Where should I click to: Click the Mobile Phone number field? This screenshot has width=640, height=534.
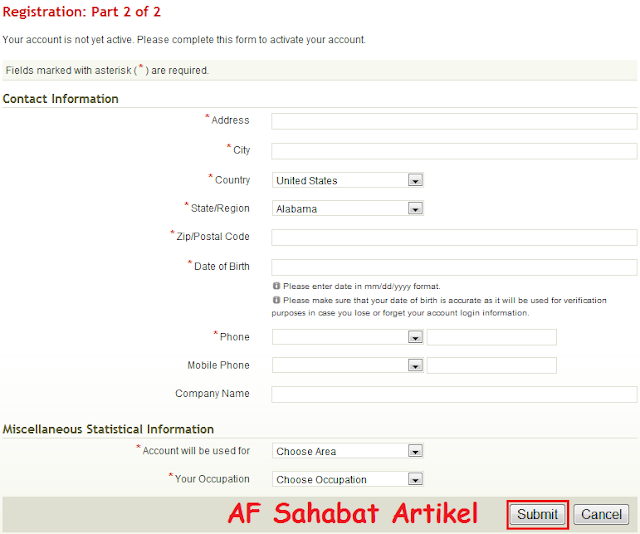click(491, 365)
